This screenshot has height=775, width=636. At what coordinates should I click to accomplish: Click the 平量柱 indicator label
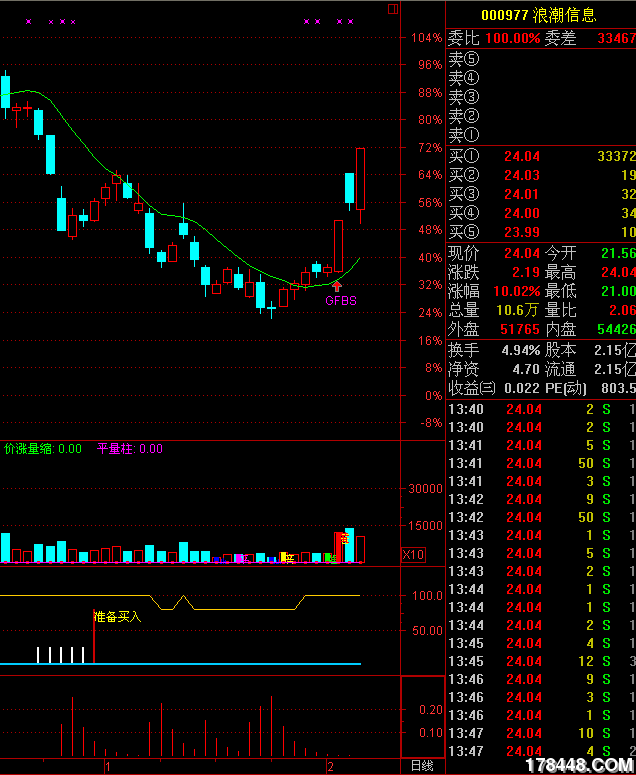(128, 449)
